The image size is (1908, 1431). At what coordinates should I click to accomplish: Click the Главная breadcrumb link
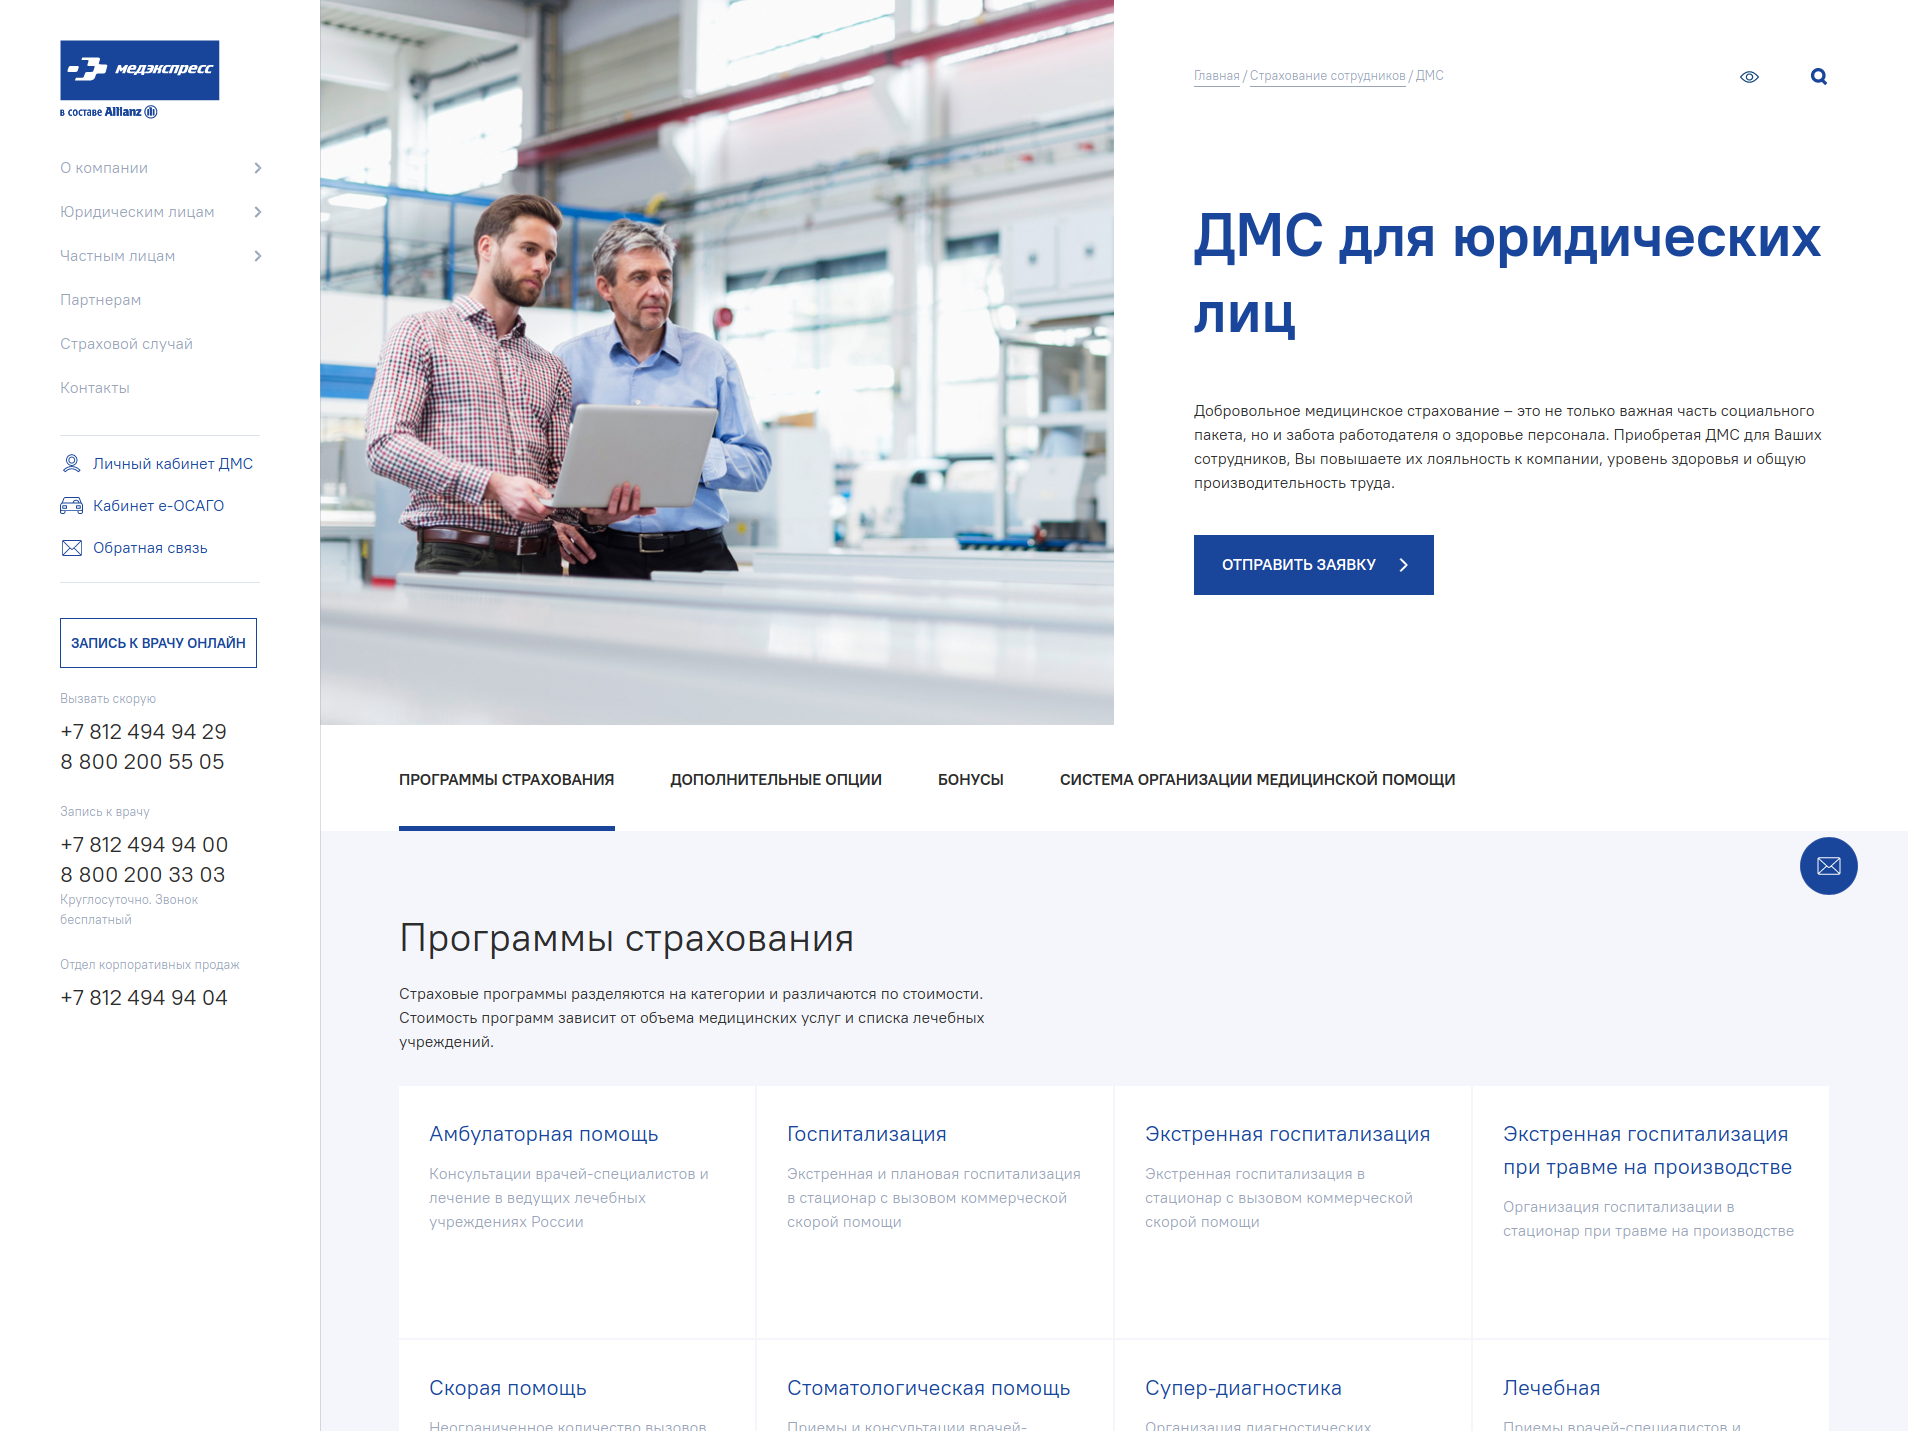point(1216,76)
